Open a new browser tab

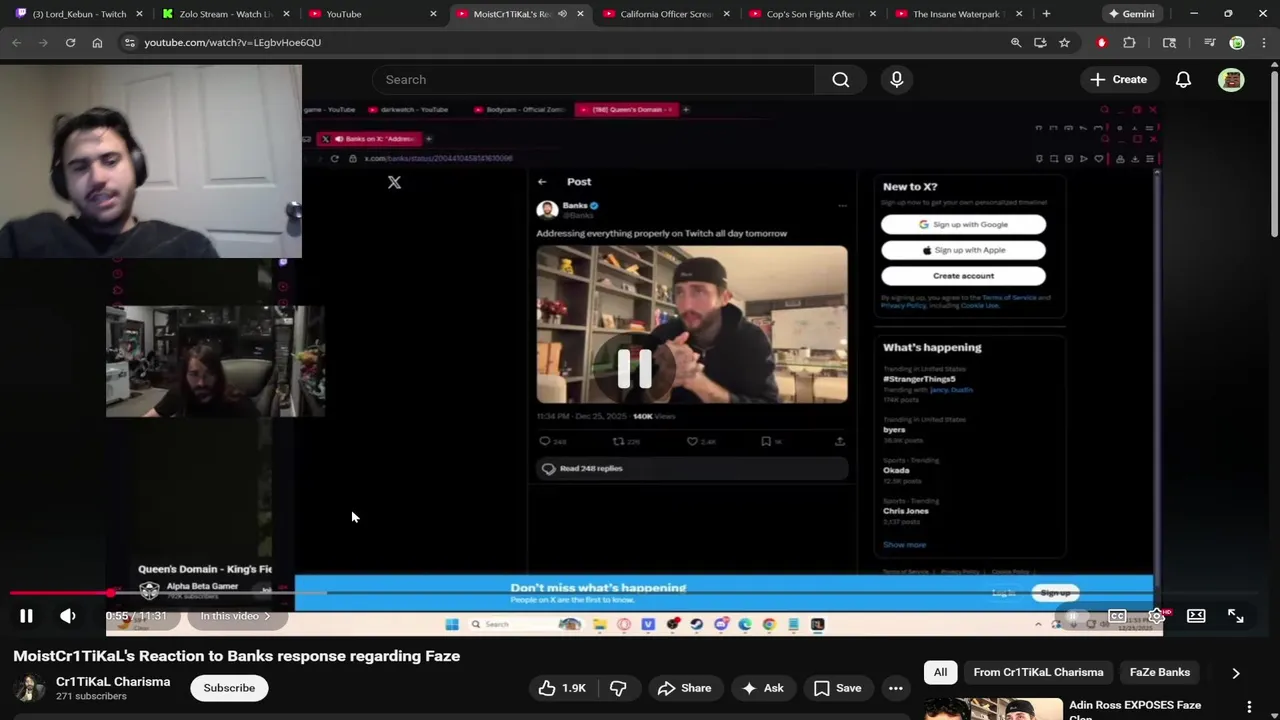1046,14
